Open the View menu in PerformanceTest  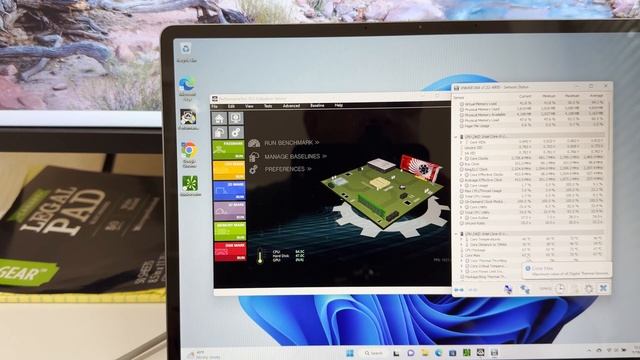249,106
